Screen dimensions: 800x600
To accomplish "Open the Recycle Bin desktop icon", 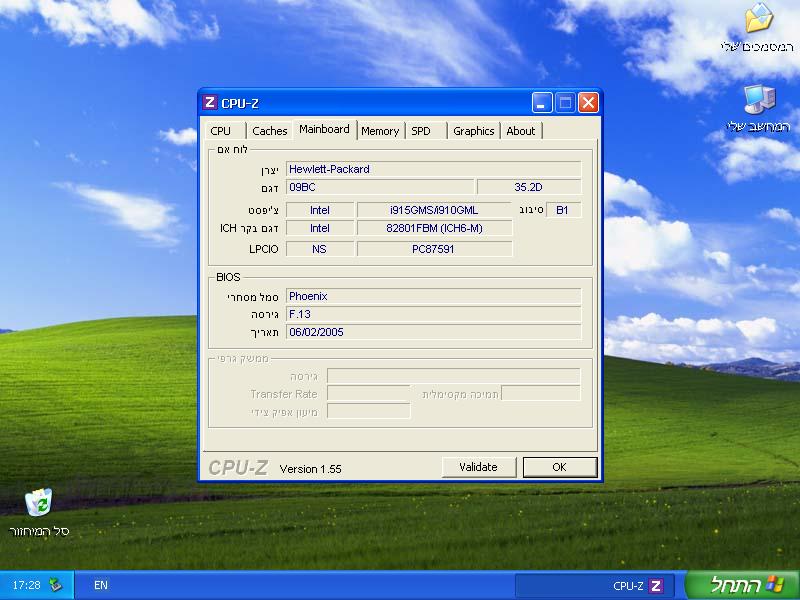I will pos(39,512).
